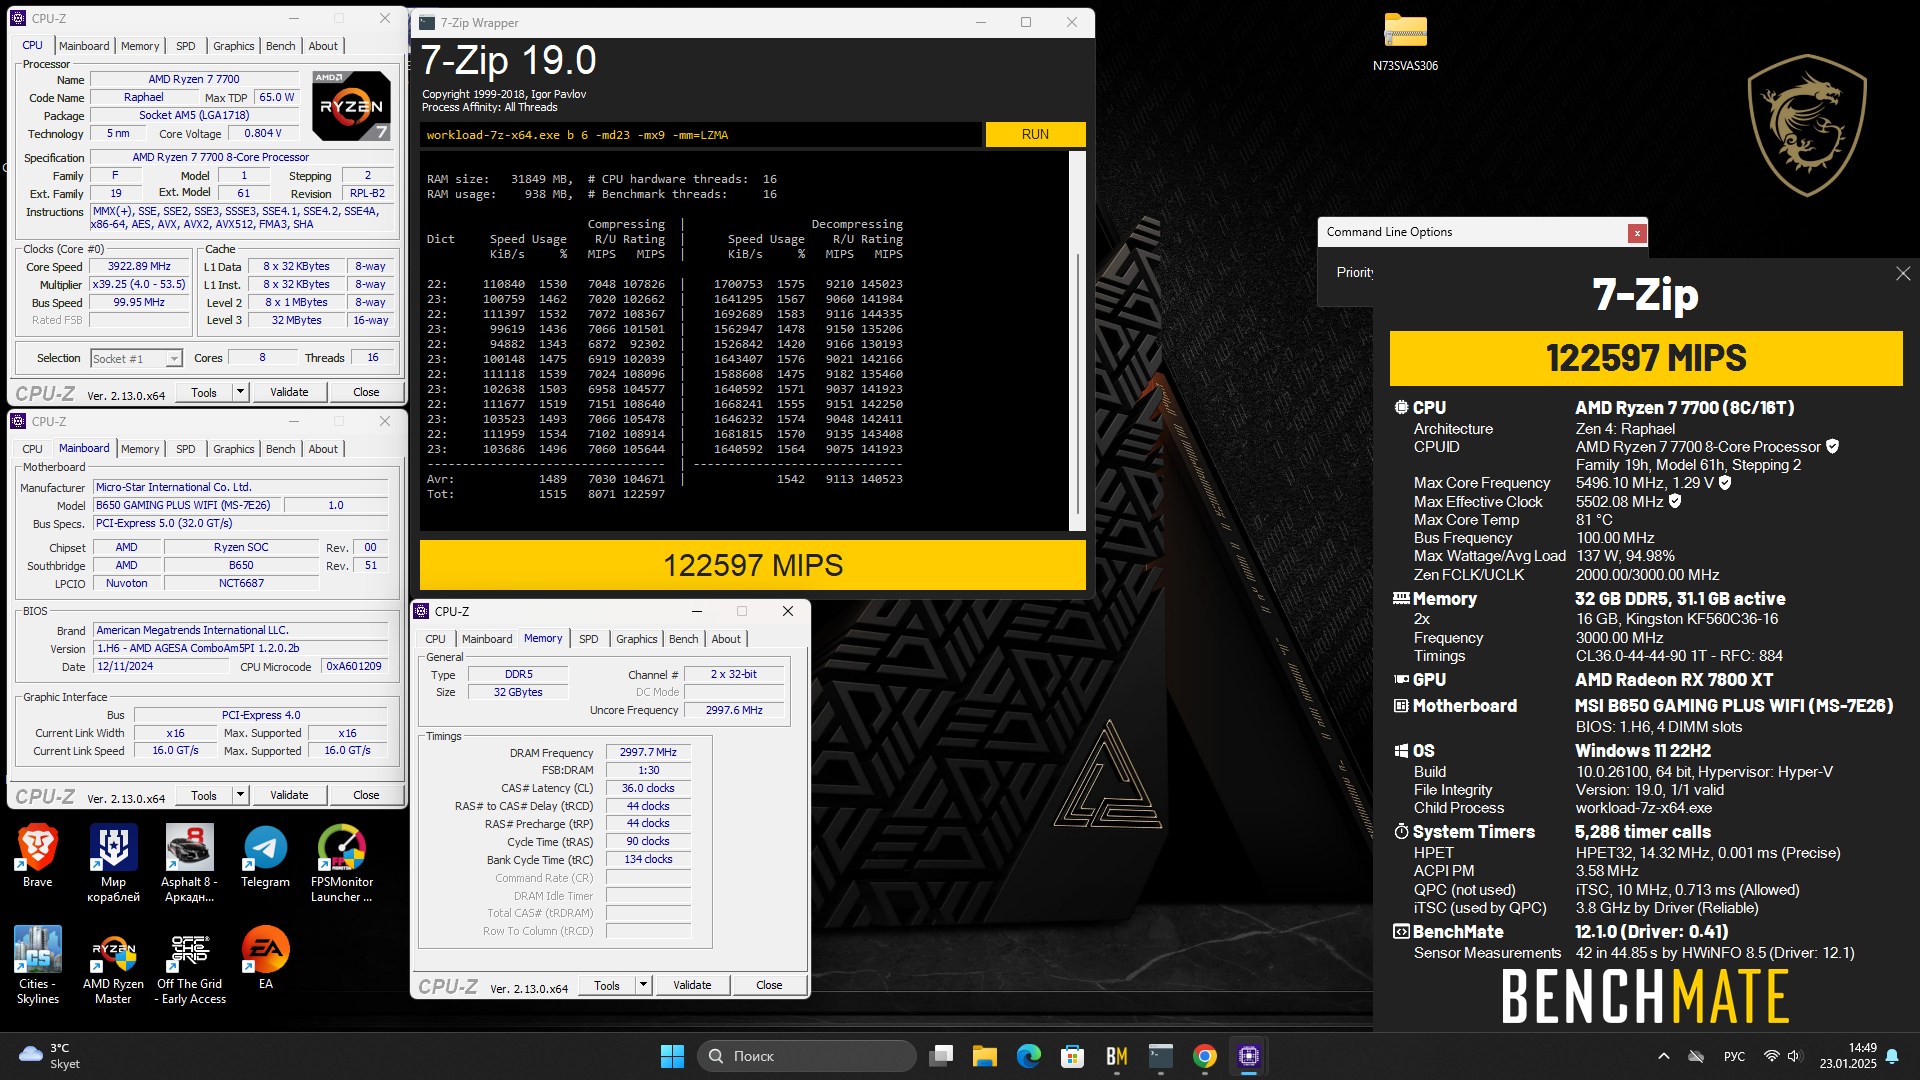1920x1080 pixels.
Task: Click the Ryzen 7 logo in CPU-Z
Action: (351, 105)
